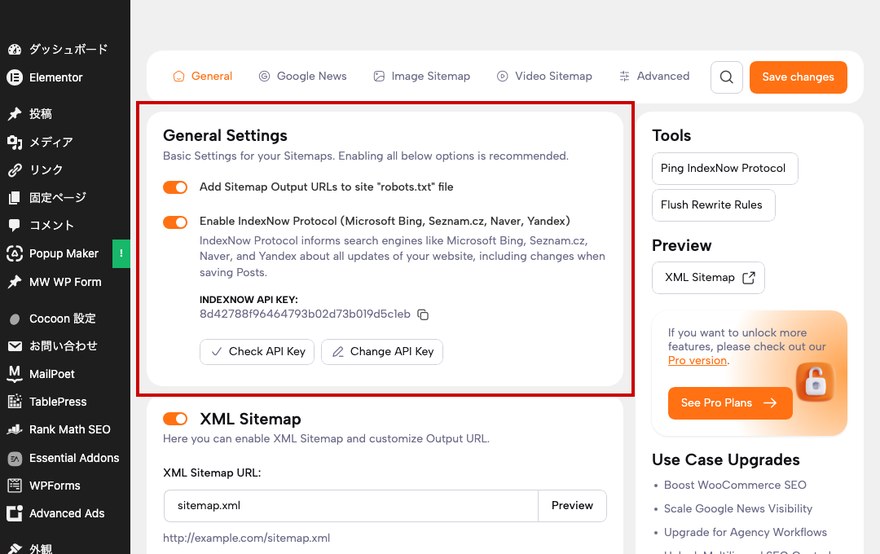This screenshot has height=554, width=880.
Task: Click See Pro Plans button
Action: [730, 403]
